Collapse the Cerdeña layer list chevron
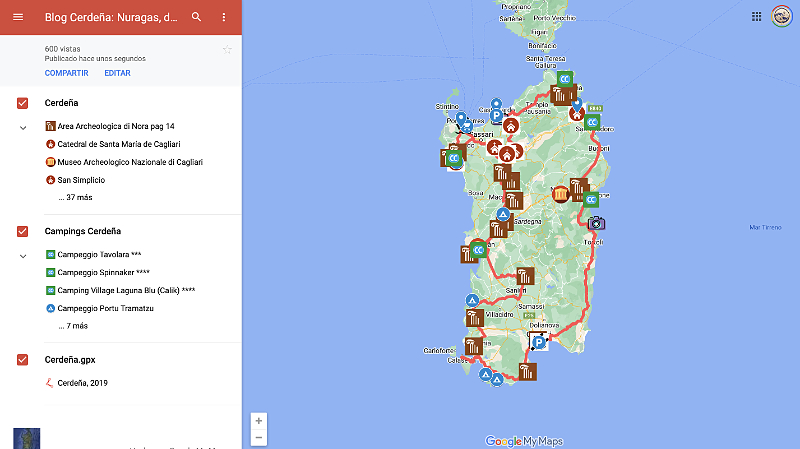800x449 pixels. [x=23, y=128]
